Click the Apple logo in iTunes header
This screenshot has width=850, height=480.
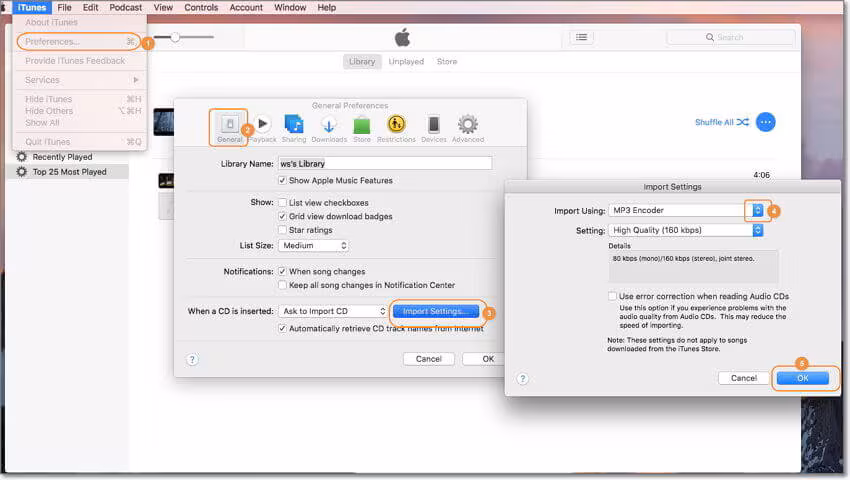pos(402,37)
